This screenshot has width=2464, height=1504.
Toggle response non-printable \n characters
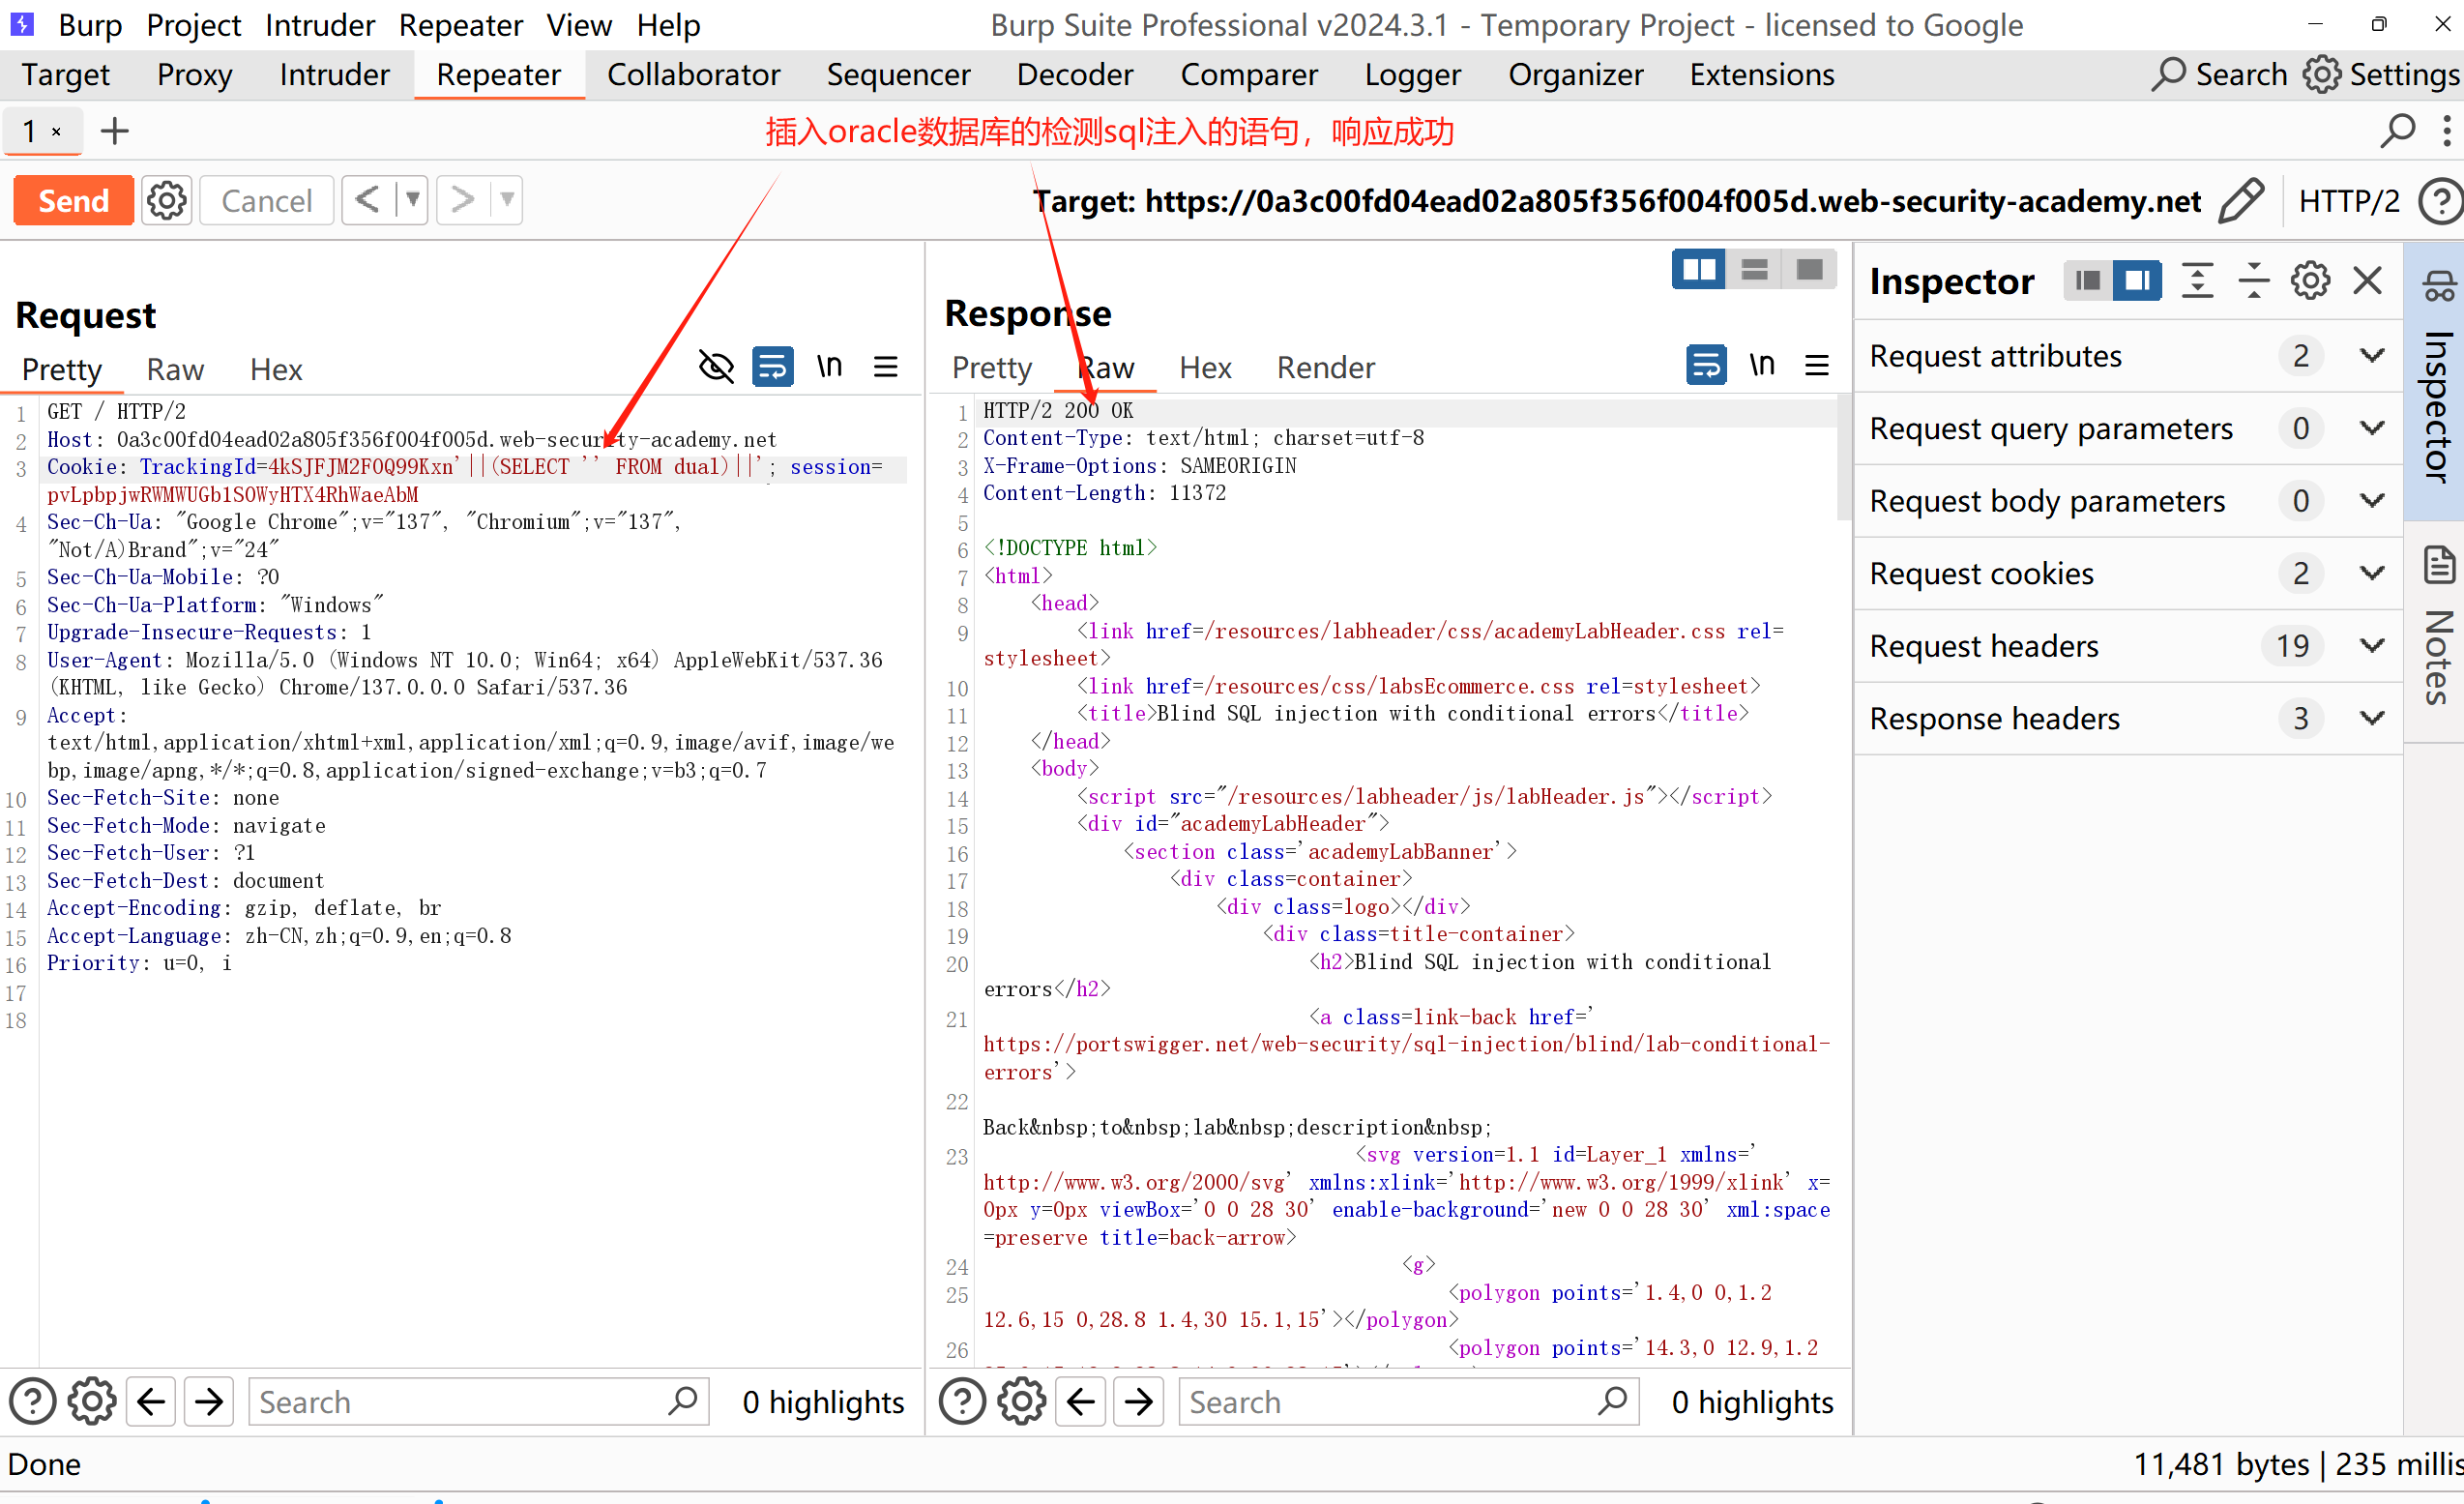[x=1762, y=365]
